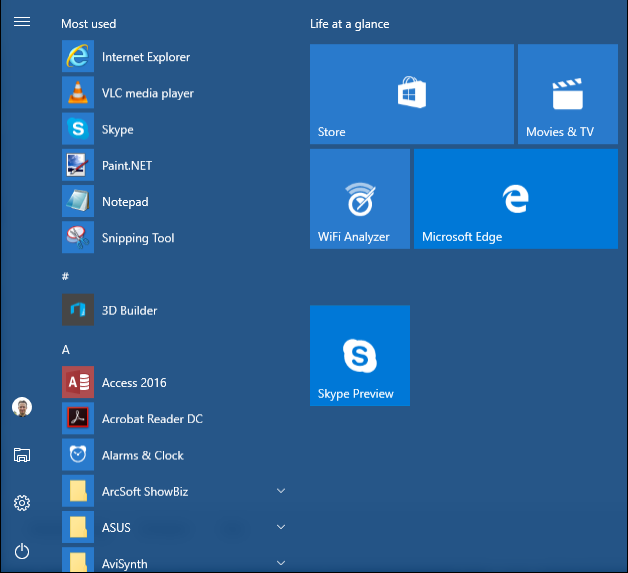Viewport: 628px width, 573px height.
Task: Open the Skype Preview tile
Action: [360, 356]
